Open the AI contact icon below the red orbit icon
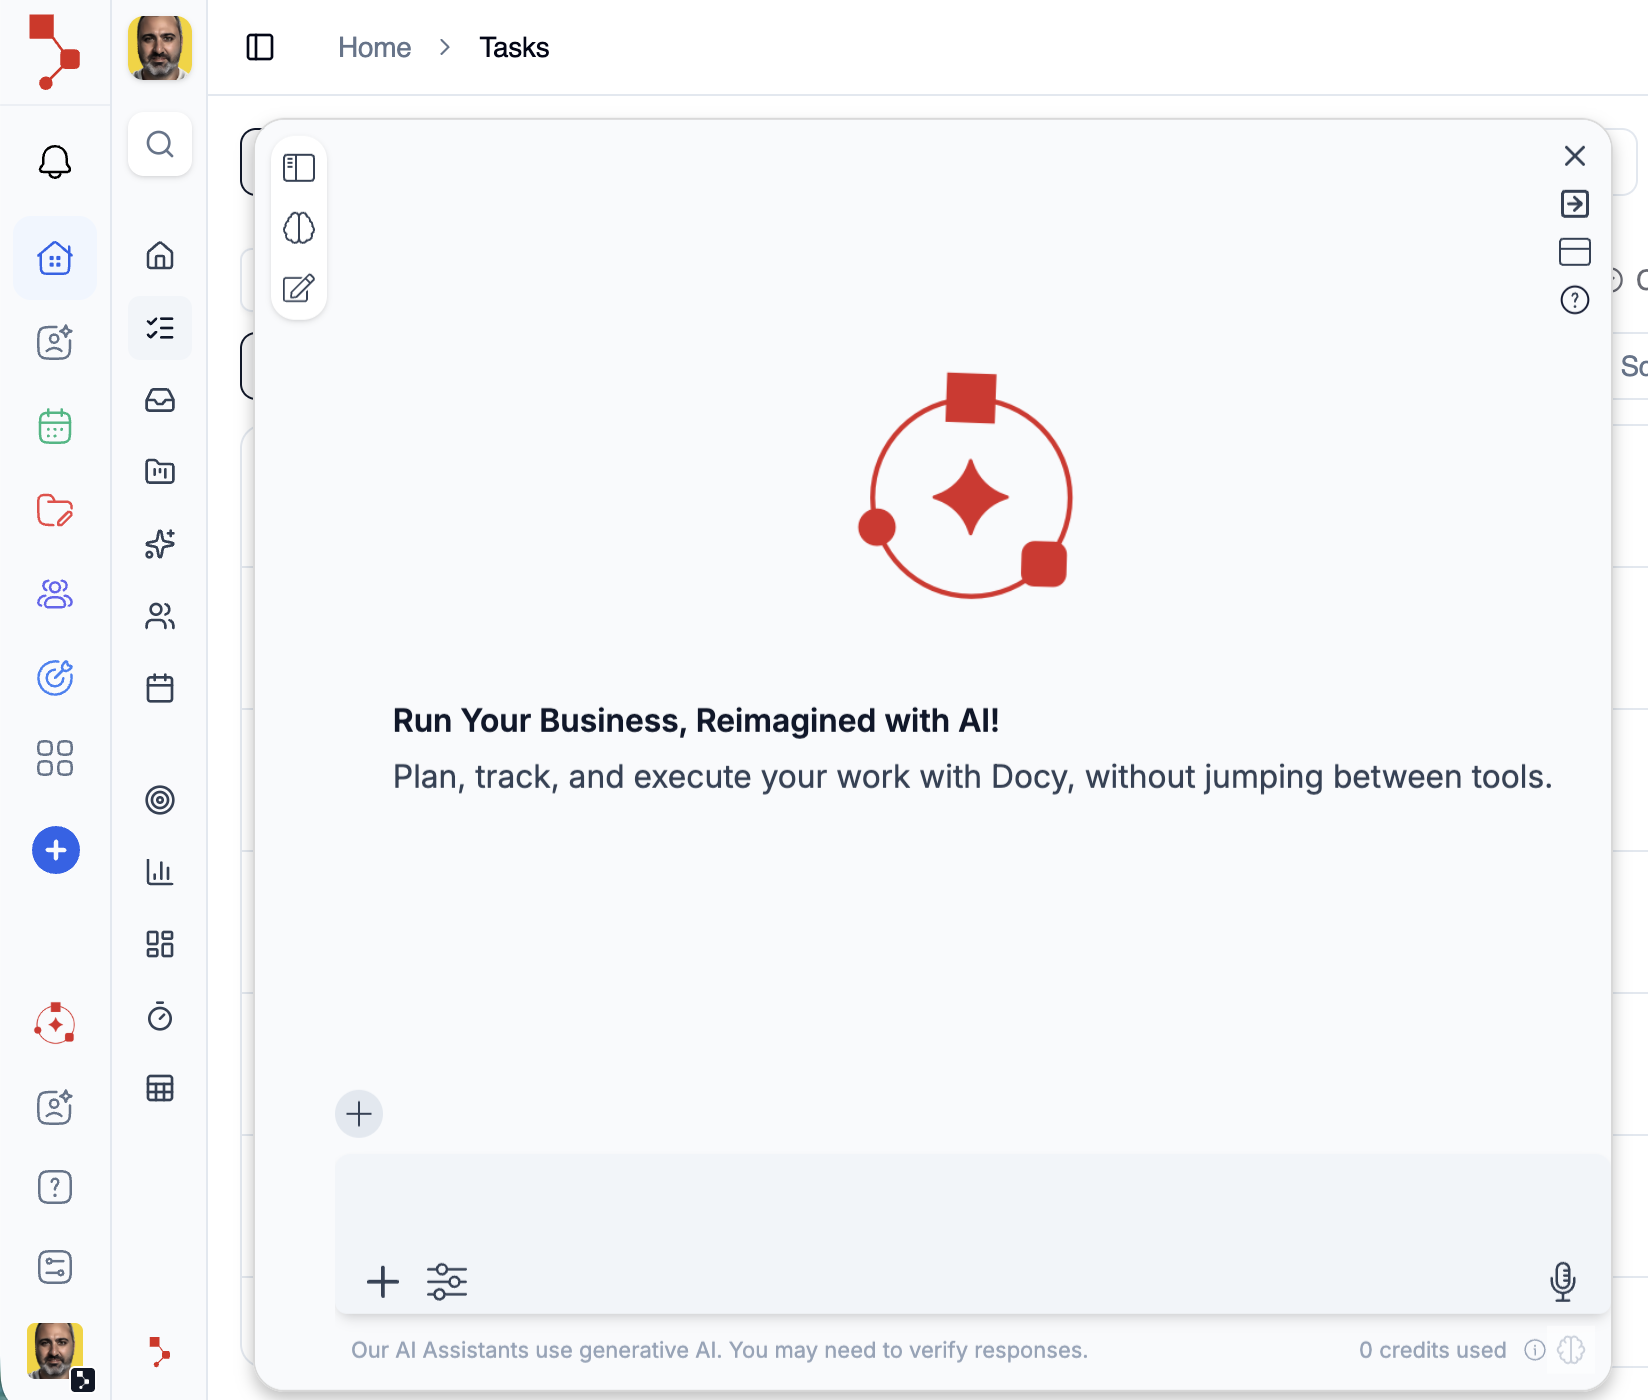 (x=55, y=1106)
